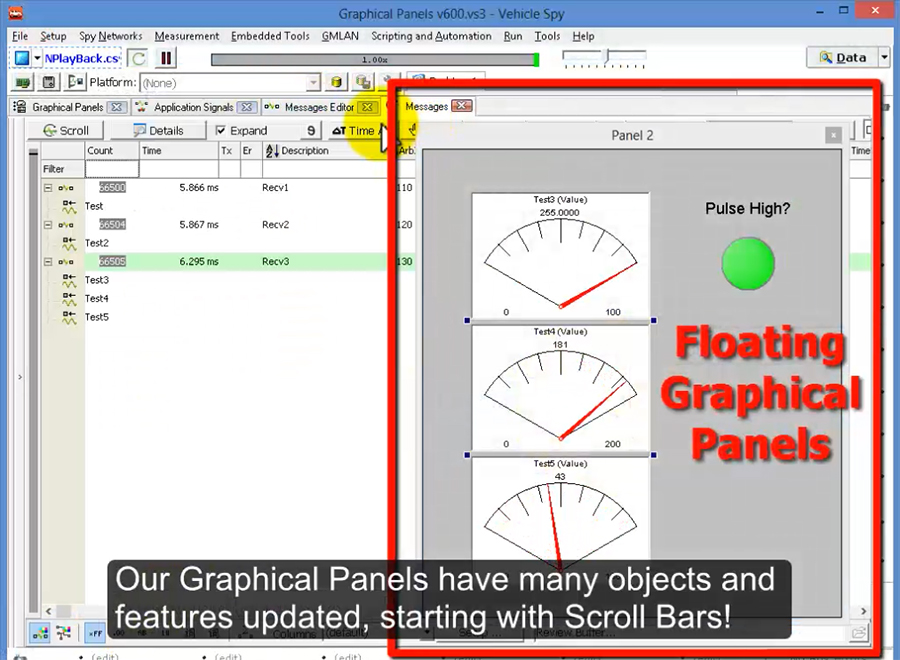900x660 pixels.
Task: Open the Embedded Tools menu
Action: [270, 36]
